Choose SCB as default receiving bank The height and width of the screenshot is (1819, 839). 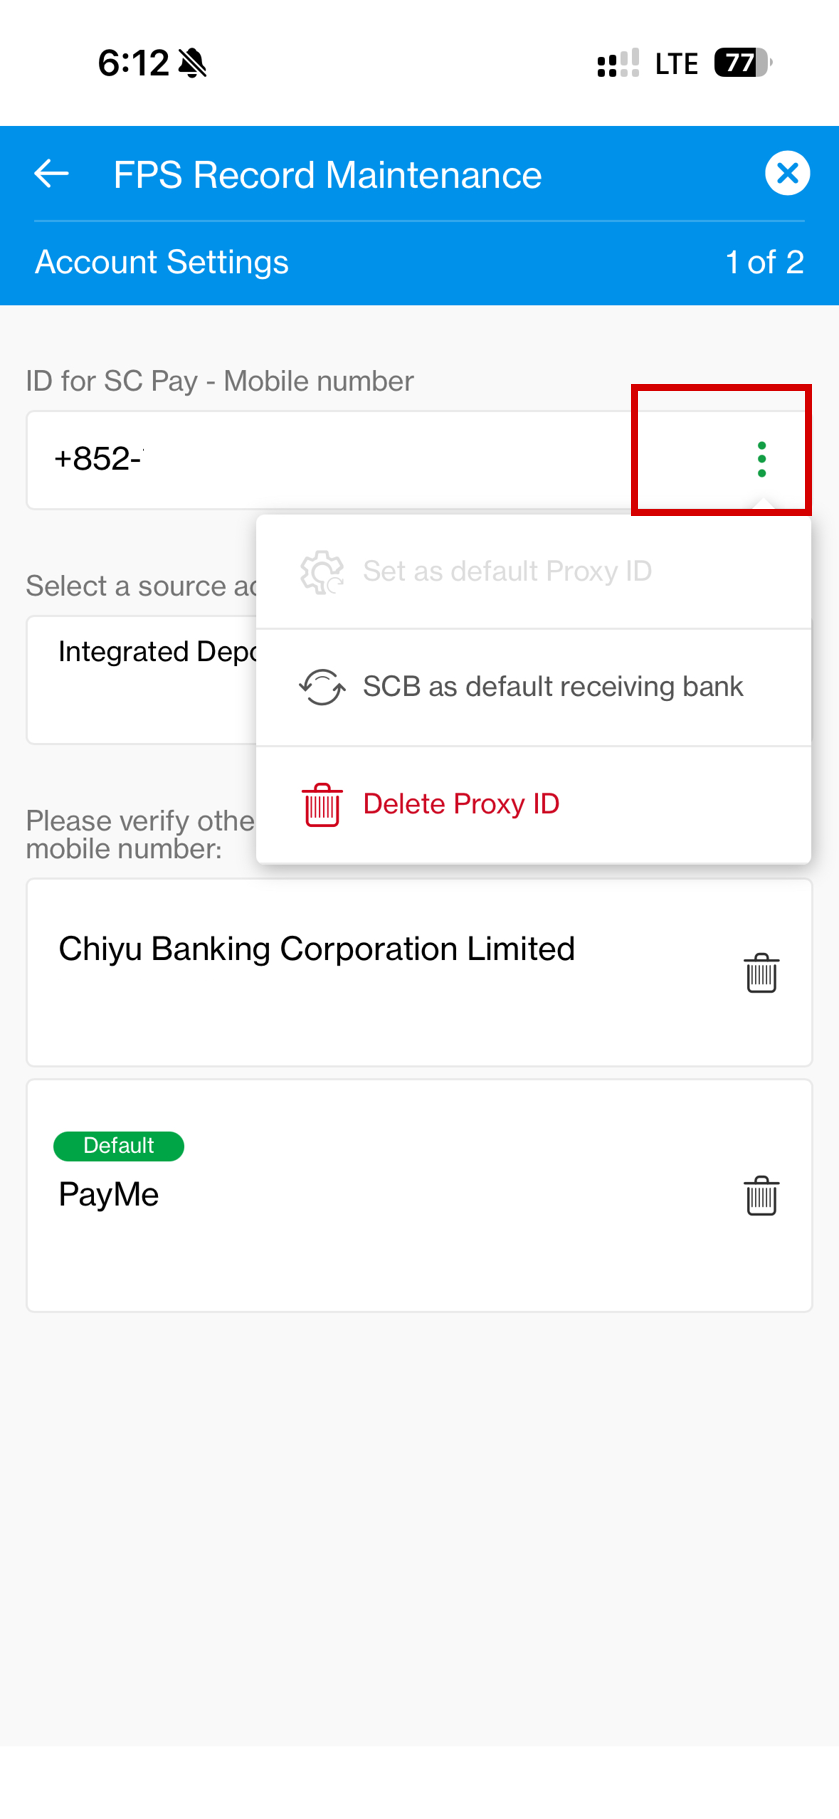pyautogui.click(x=552, y=687)
